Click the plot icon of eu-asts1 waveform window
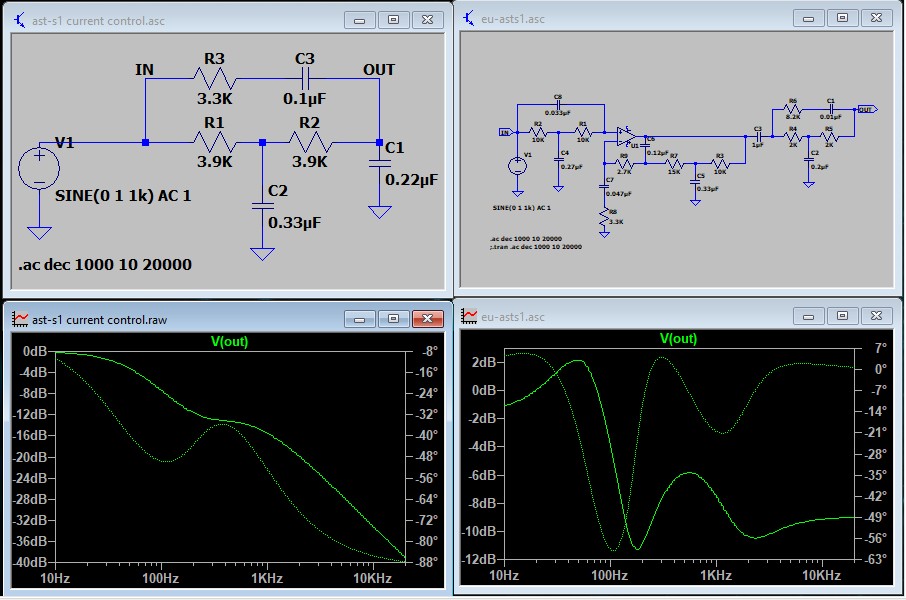 (468, 317)
